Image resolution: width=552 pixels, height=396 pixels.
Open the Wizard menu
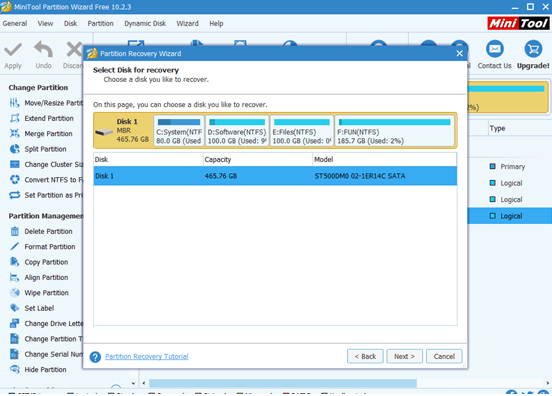click(187, 24)
